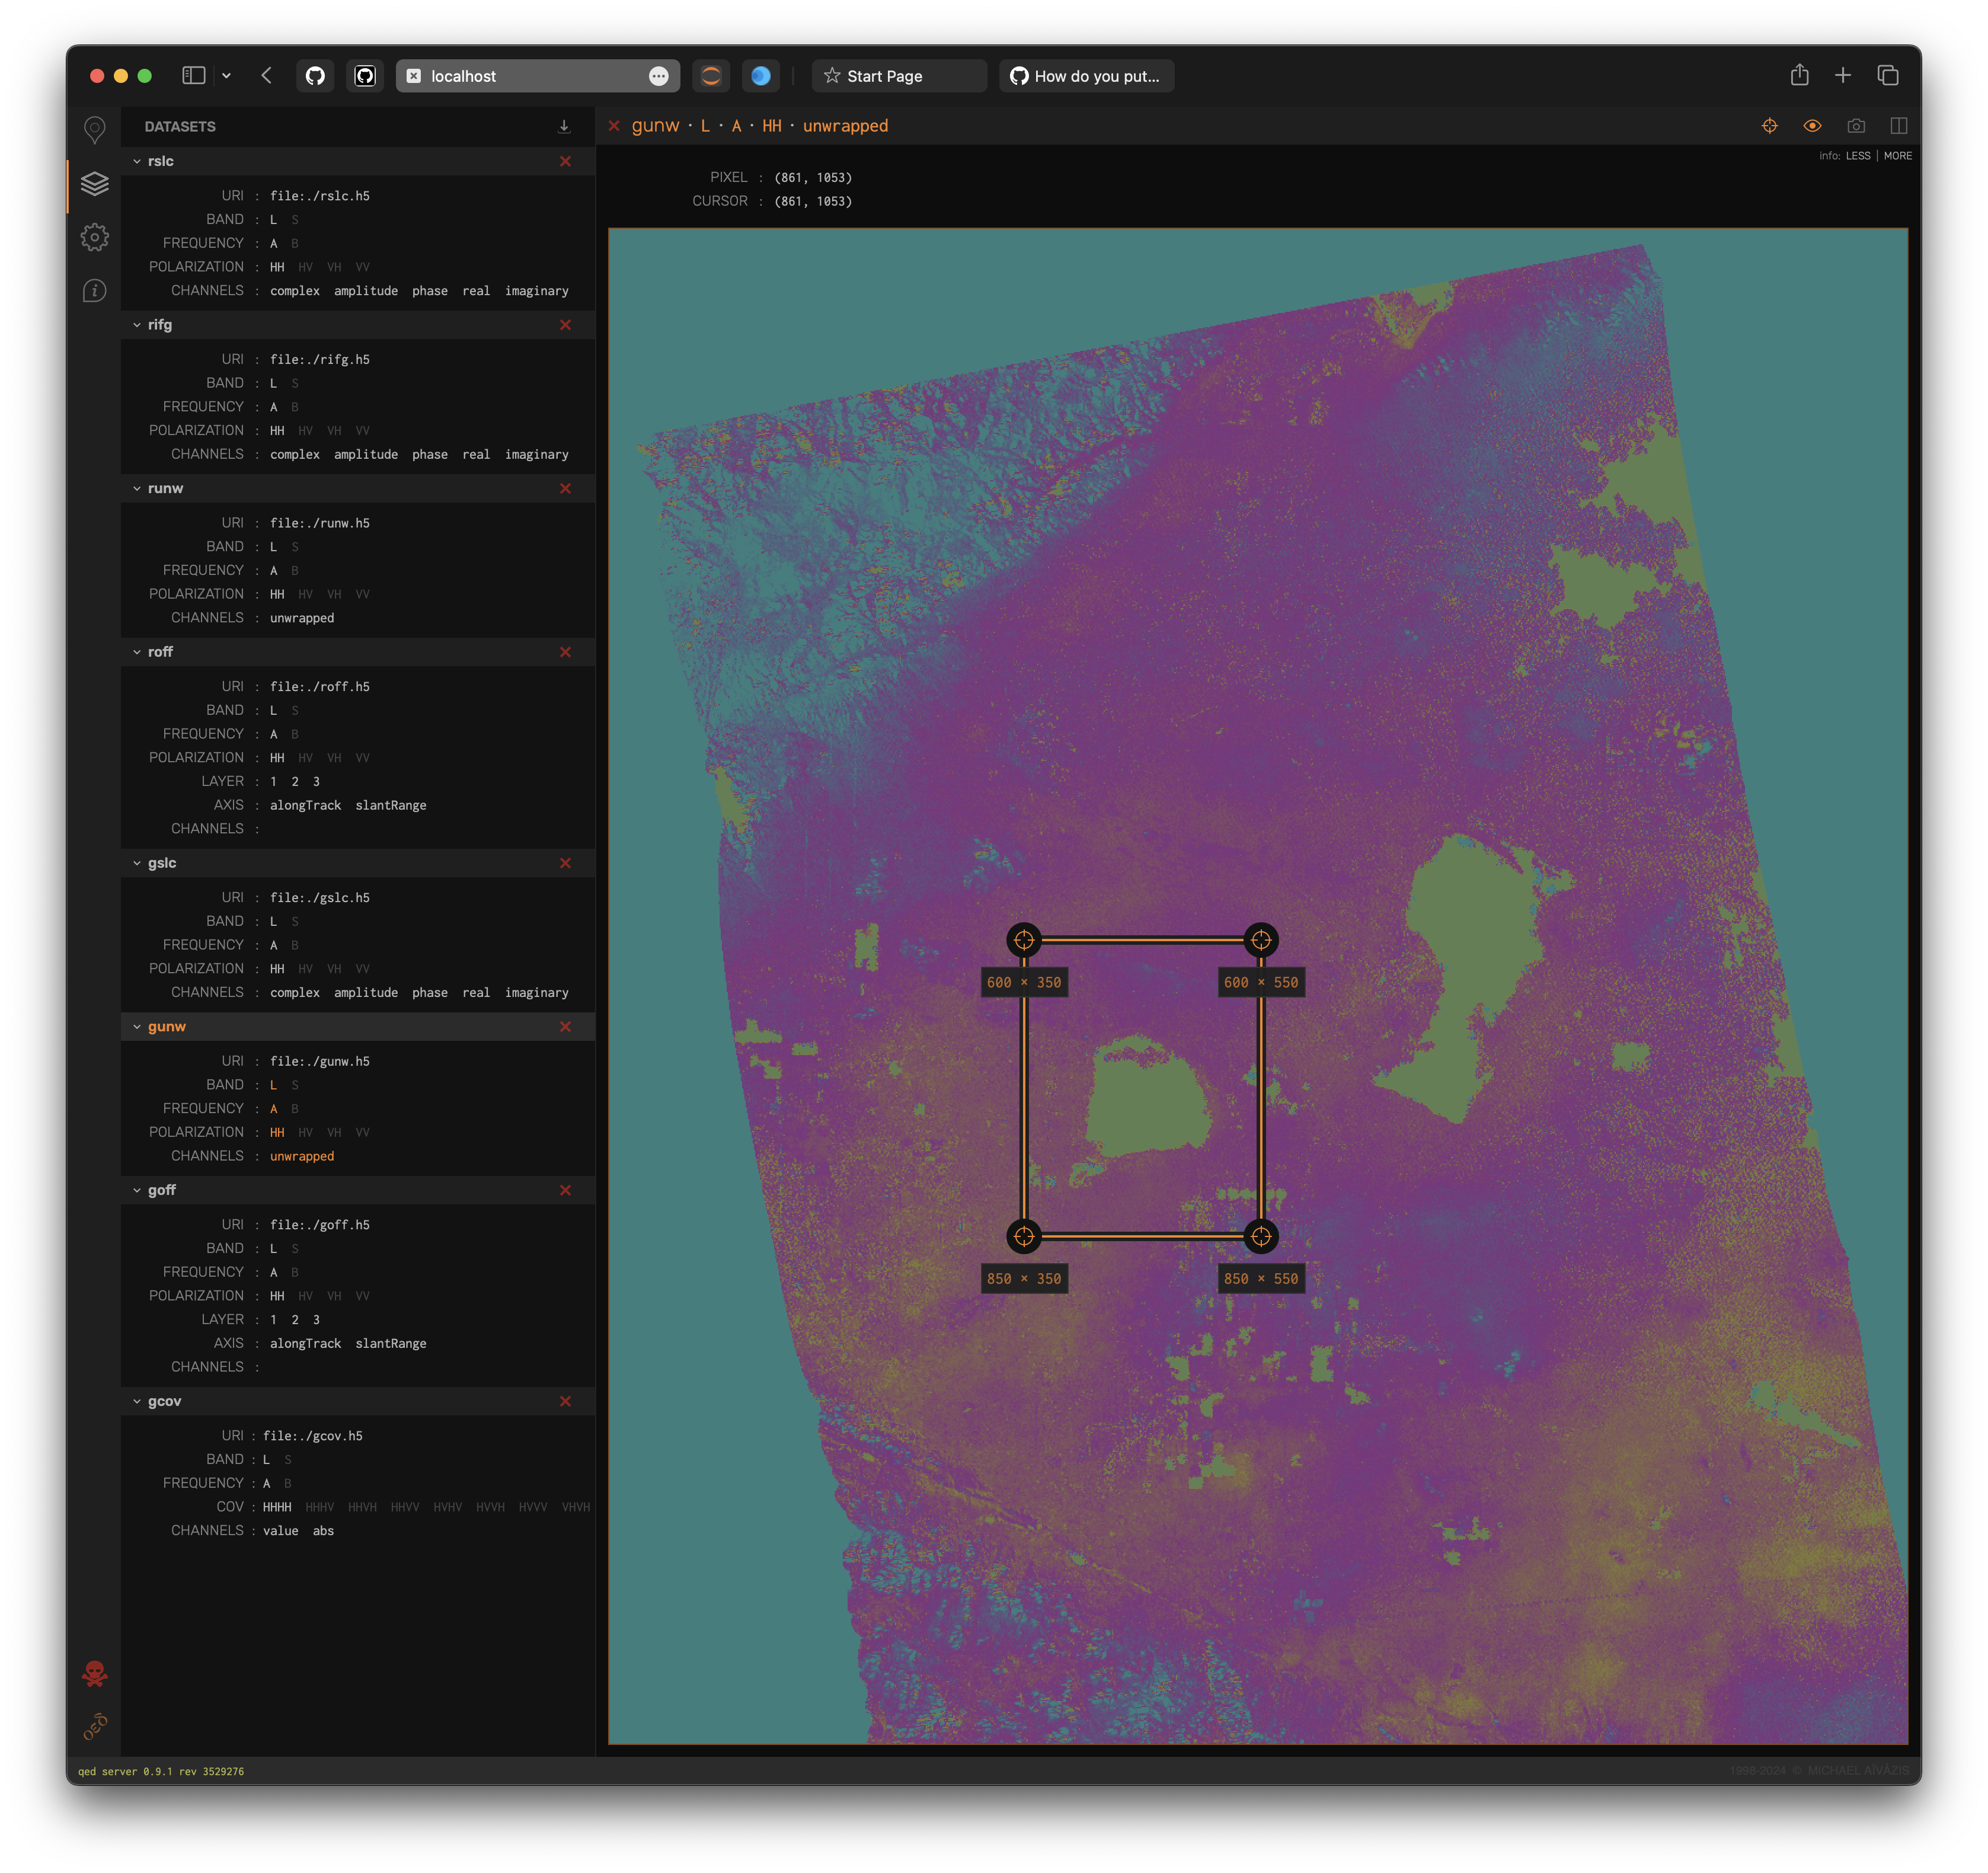The width and height of the screenshot is (1988, 1873).
Task: Collapse the gunw dataset section
Action: click(x=137, y=1027)
